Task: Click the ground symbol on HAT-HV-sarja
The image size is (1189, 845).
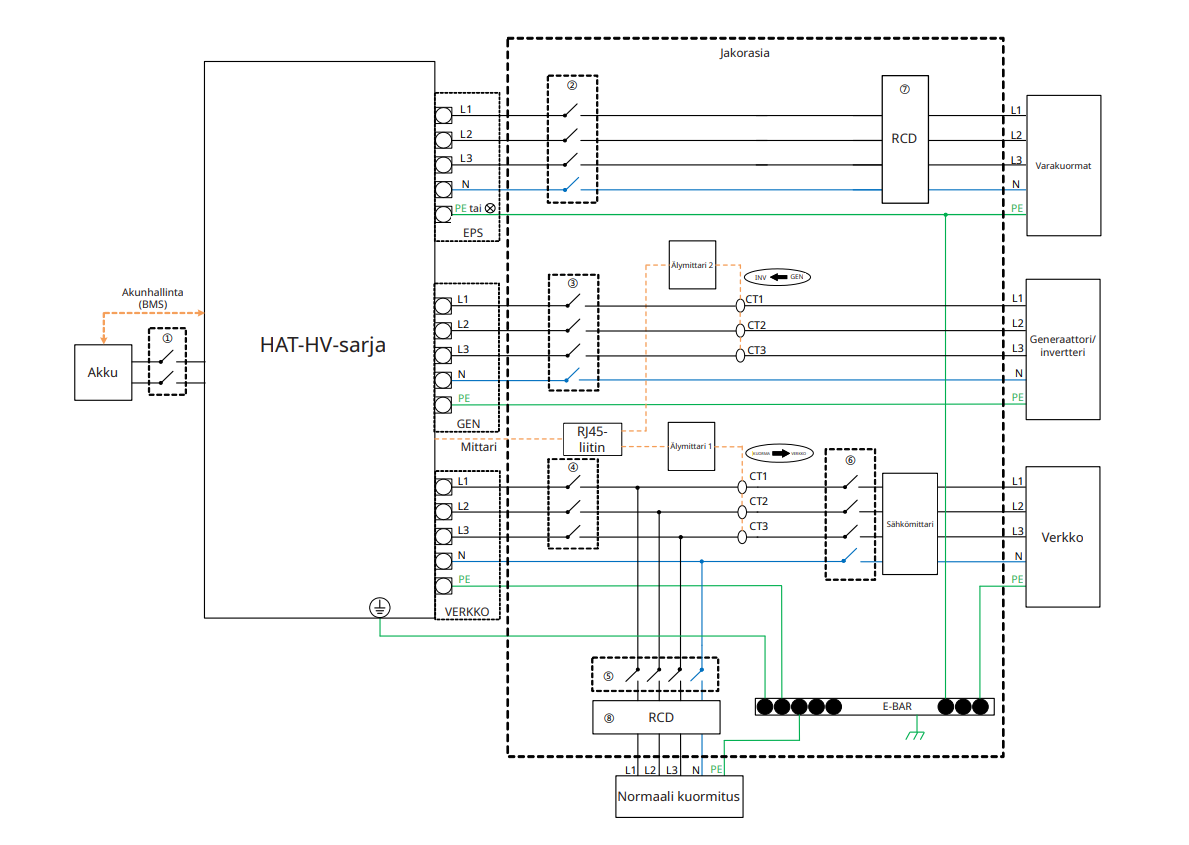Action: (380, 608)
